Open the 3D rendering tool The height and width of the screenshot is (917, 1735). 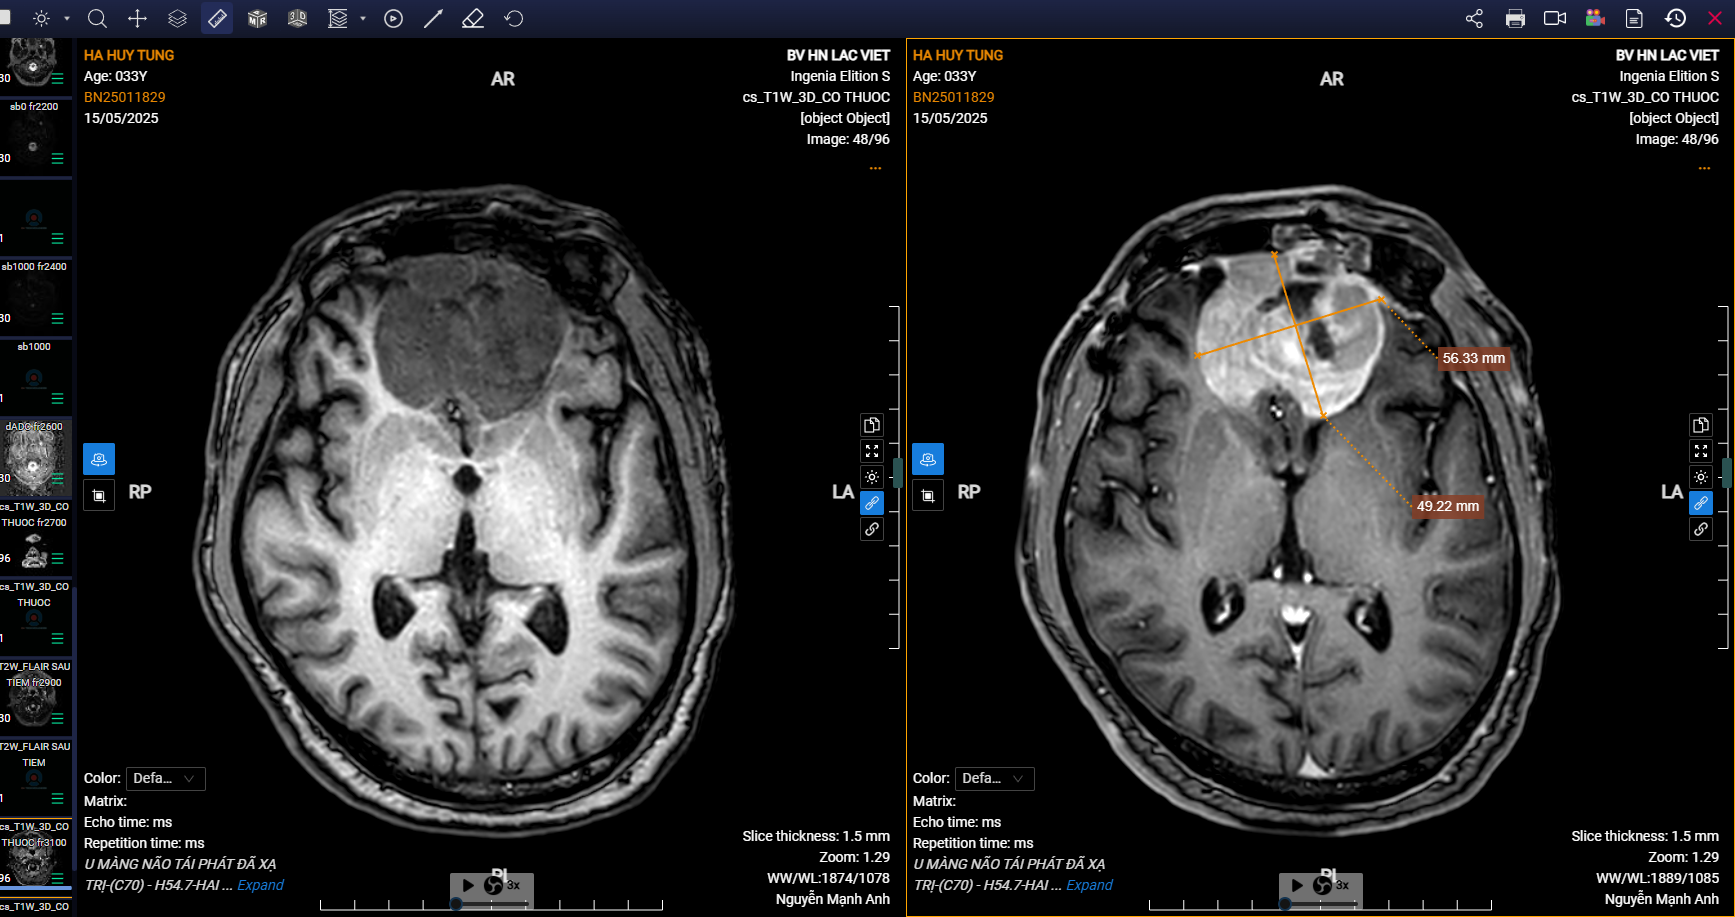click(297, 19)
